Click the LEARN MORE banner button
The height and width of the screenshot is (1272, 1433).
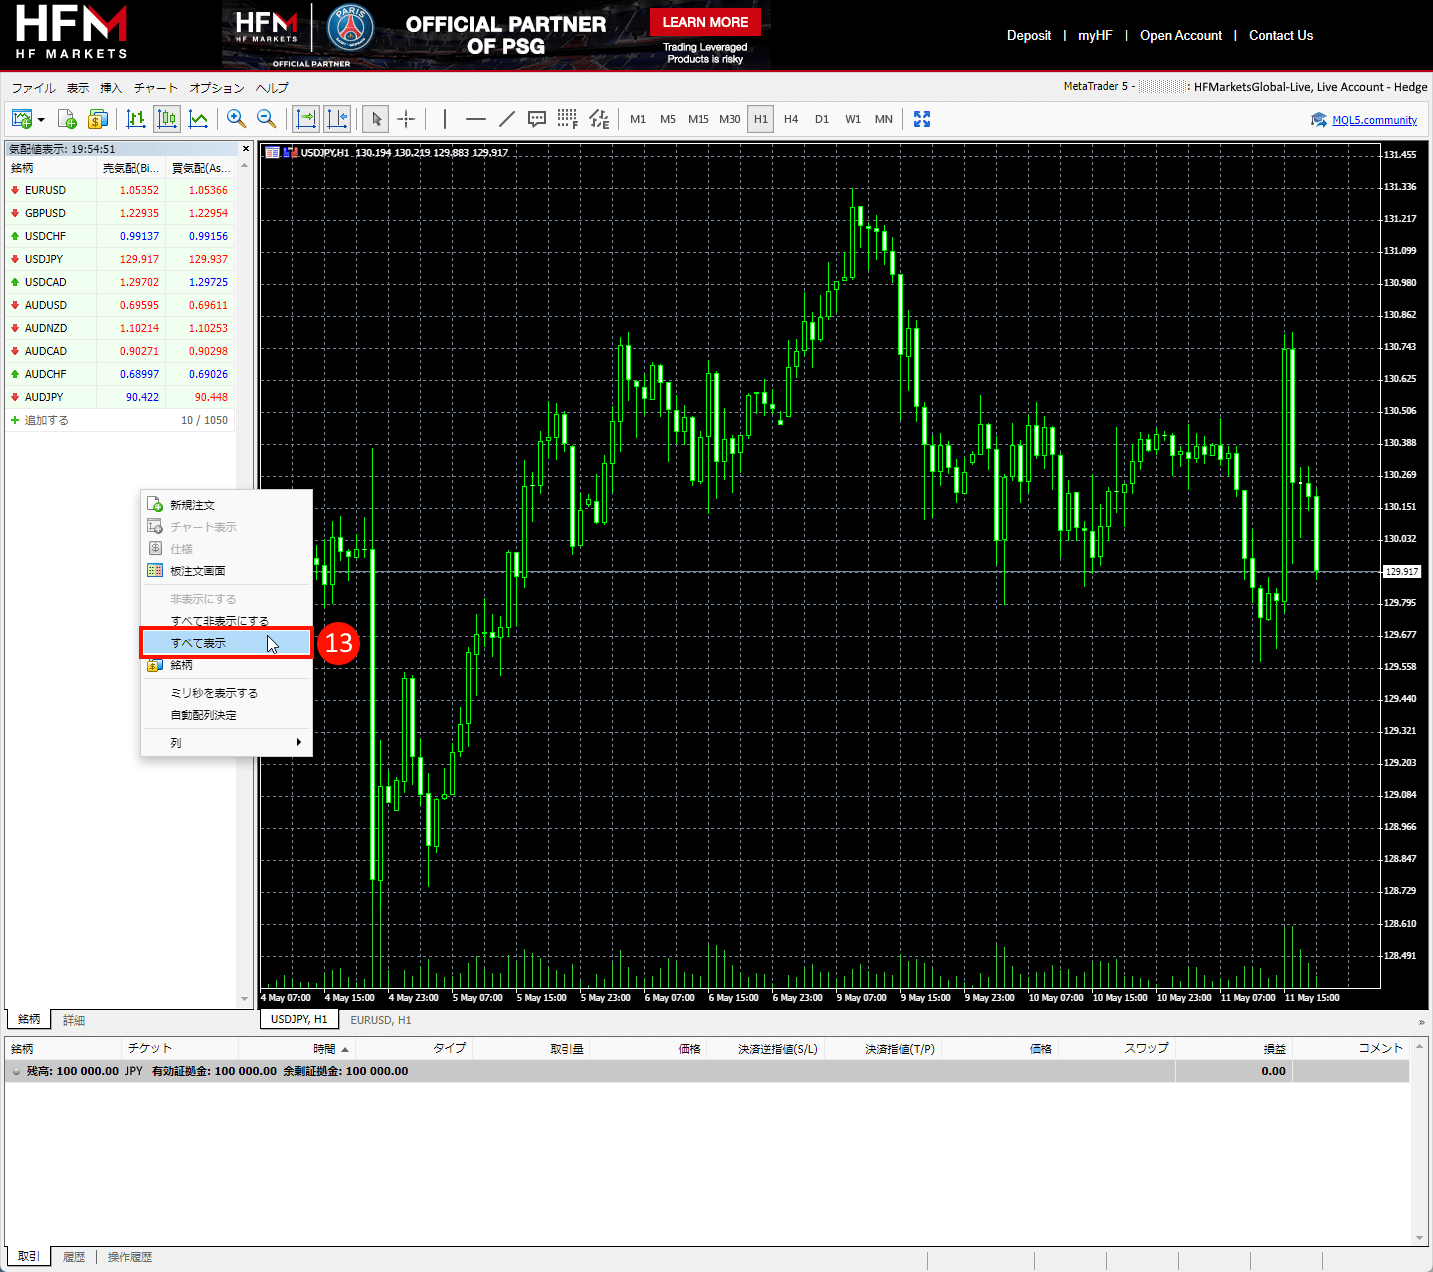pos(705,22)
